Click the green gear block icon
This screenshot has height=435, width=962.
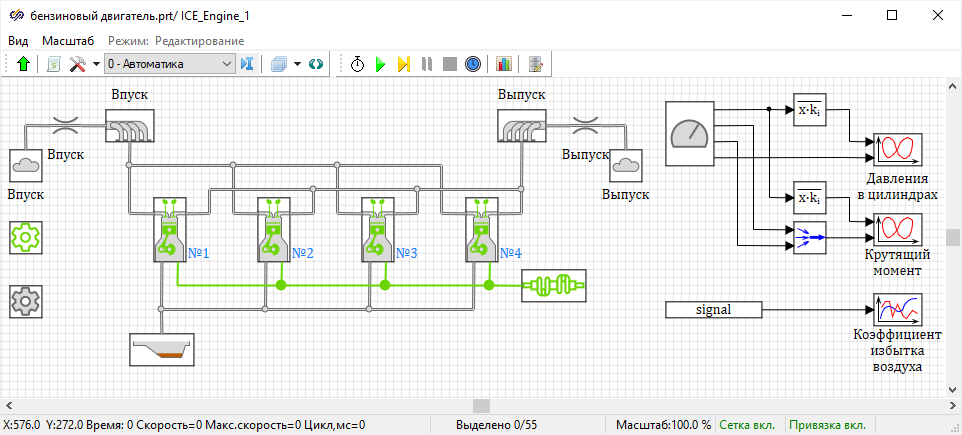pos(25,238)
